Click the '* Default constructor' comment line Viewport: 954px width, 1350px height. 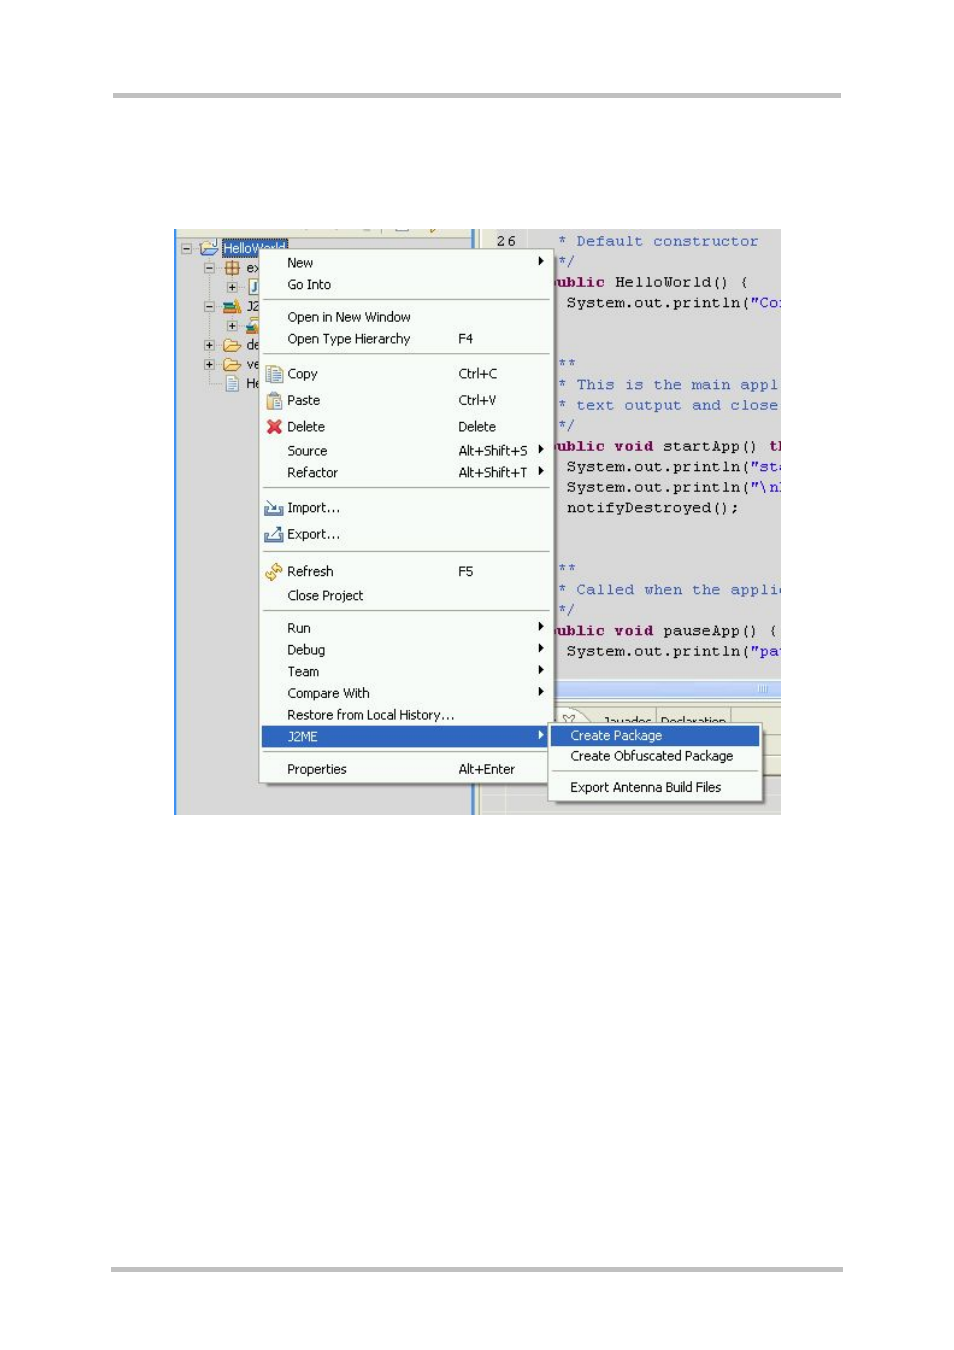[x=658, y=241]
